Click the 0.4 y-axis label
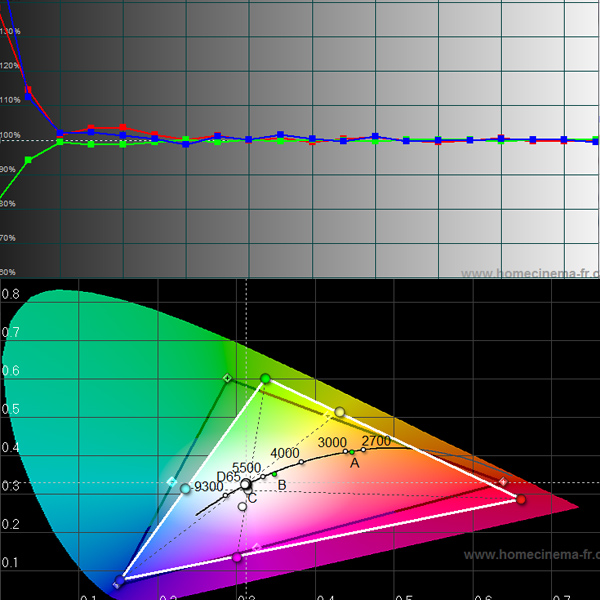The image size is (600, 600). [11, 447]
